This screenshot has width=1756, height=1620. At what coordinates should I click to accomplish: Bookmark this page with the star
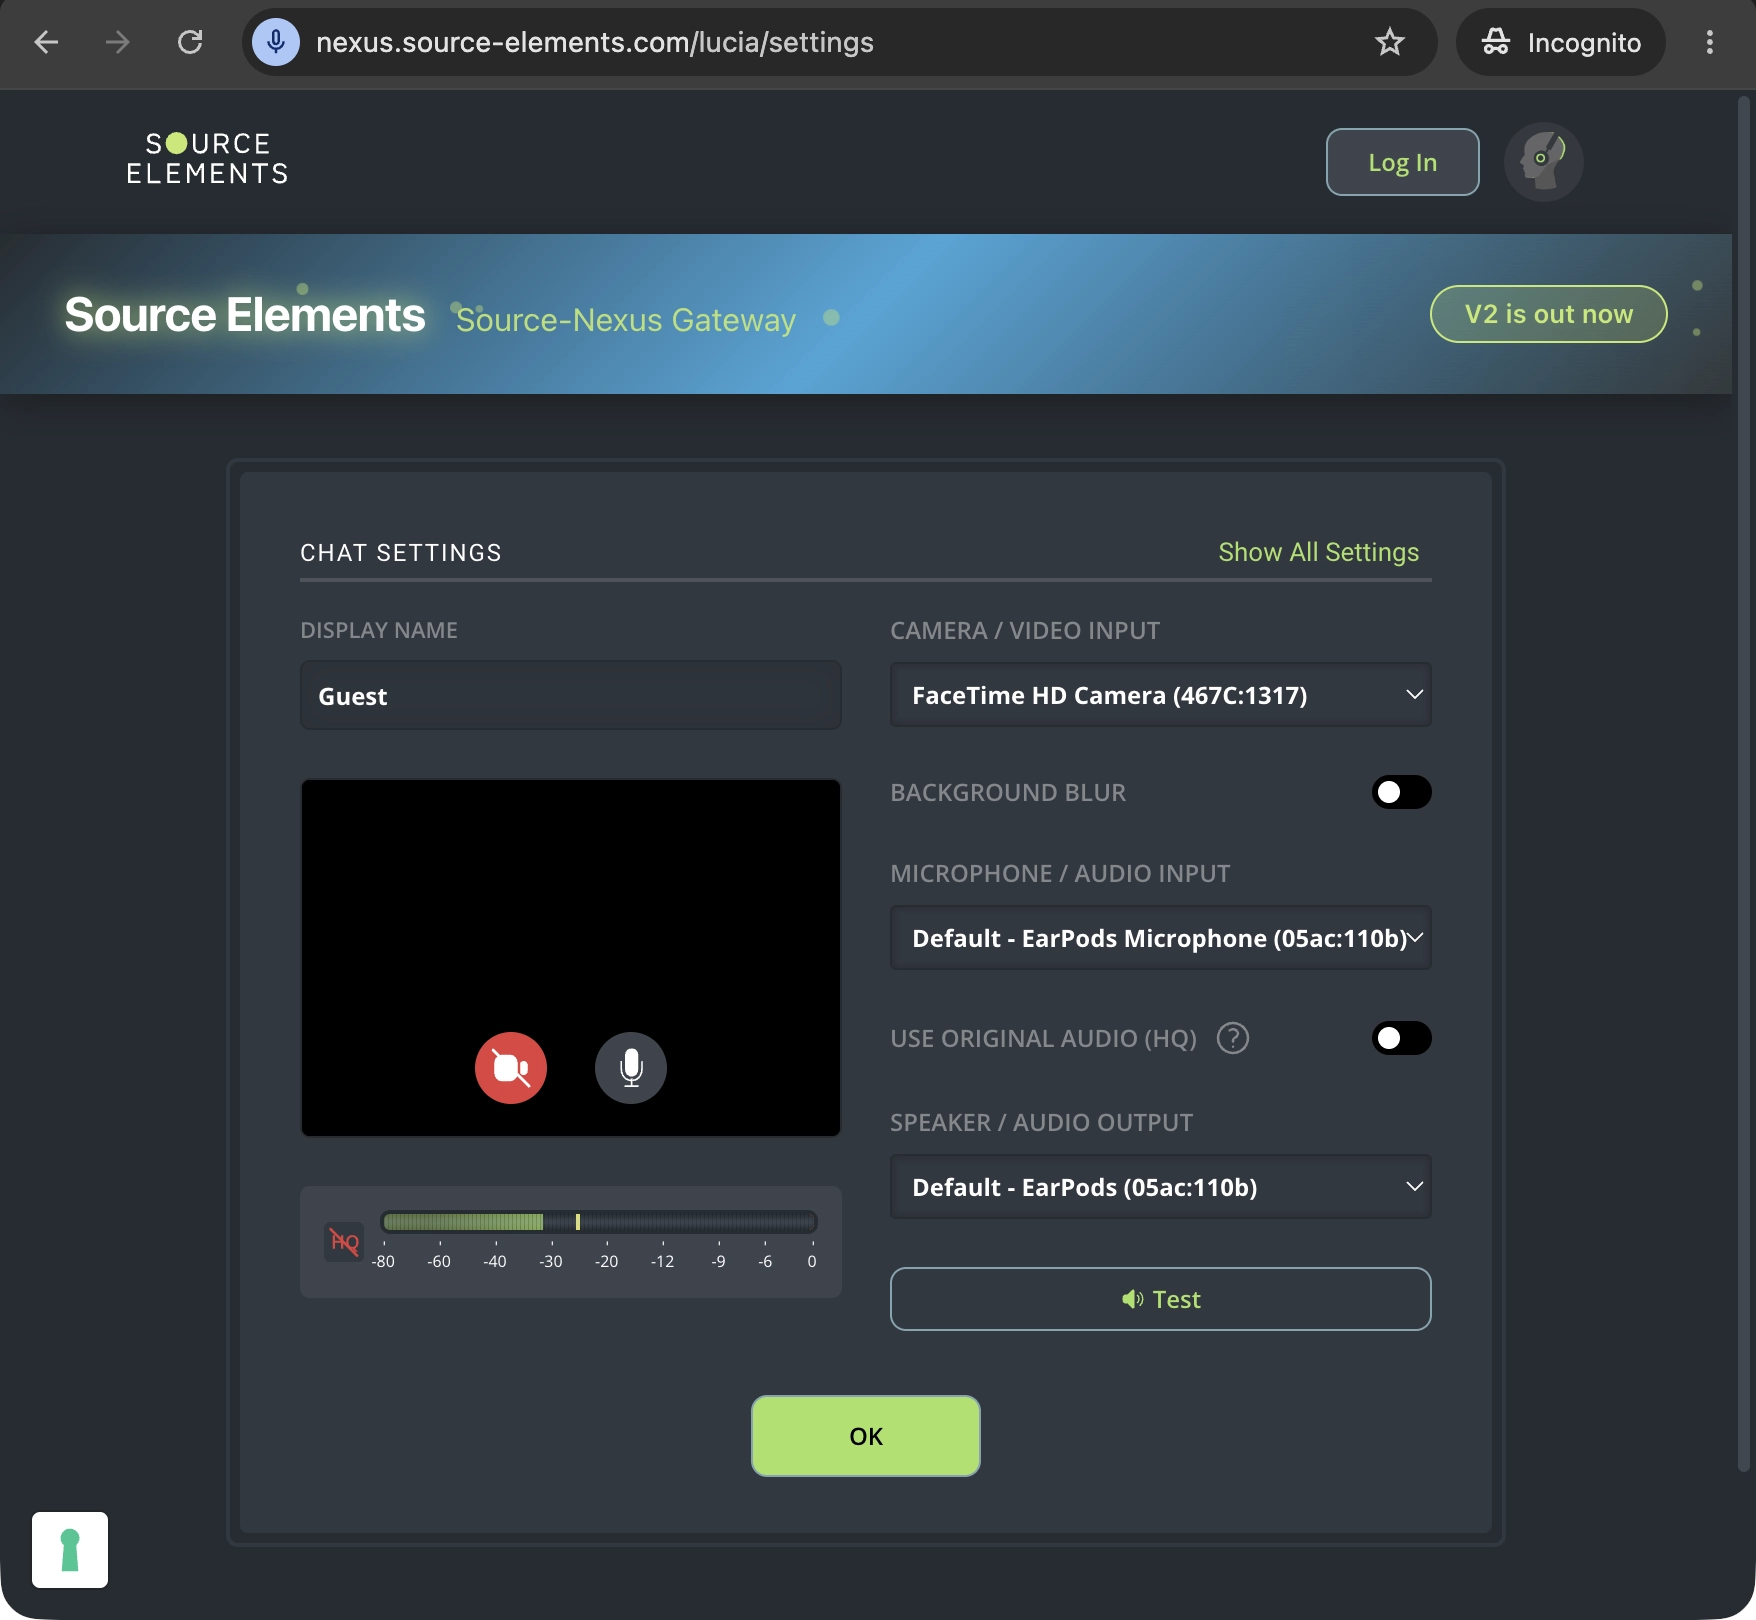pos(1390,42)
